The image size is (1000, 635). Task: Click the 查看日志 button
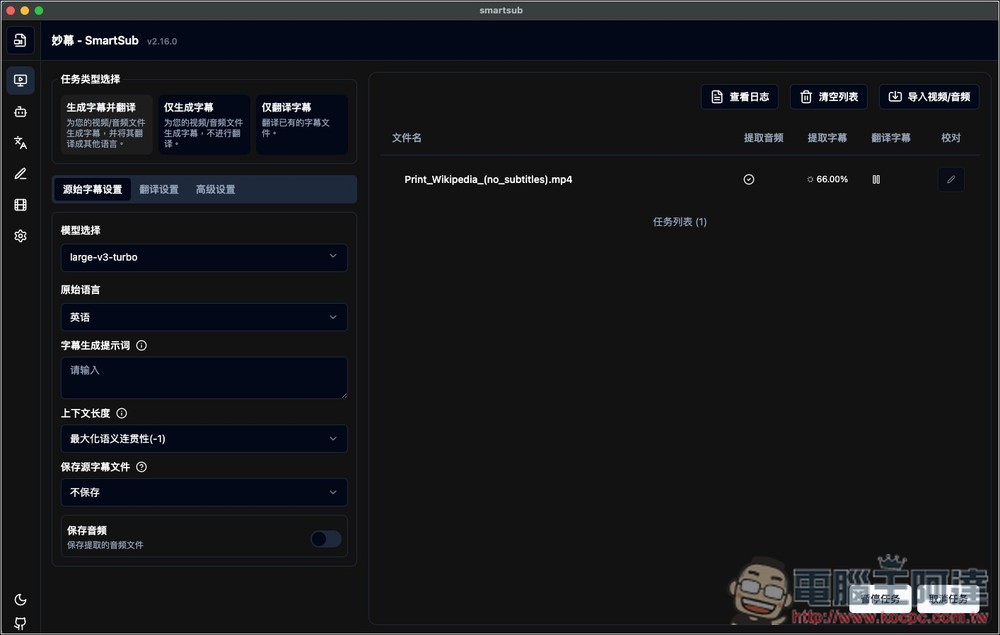tap(740, 97)
